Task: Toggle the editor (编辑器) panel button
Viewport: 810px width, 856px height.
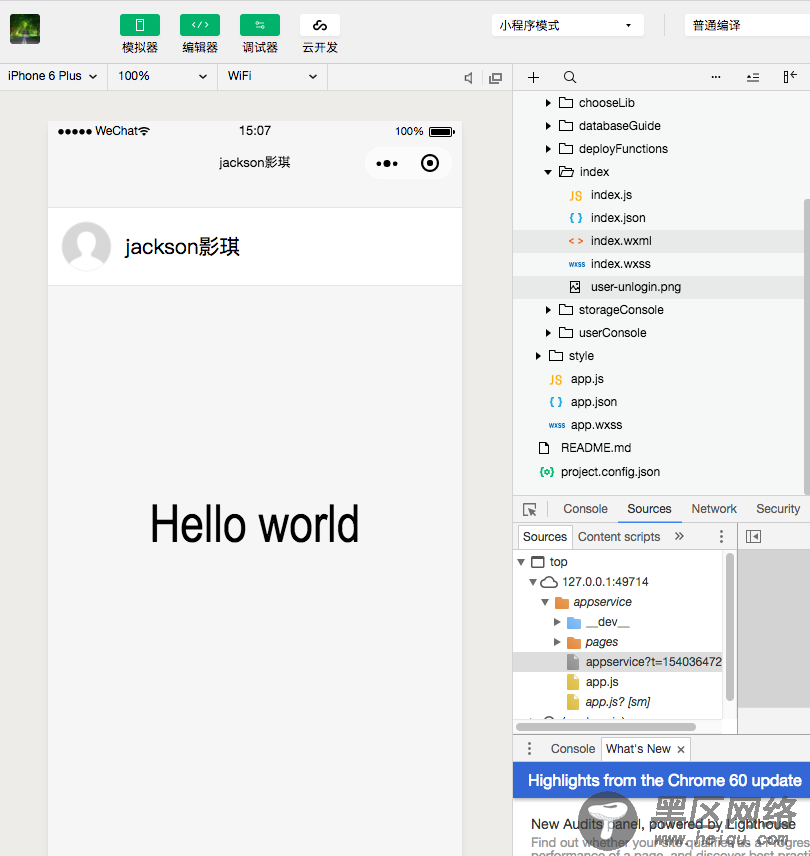Action: coord(200,25)
